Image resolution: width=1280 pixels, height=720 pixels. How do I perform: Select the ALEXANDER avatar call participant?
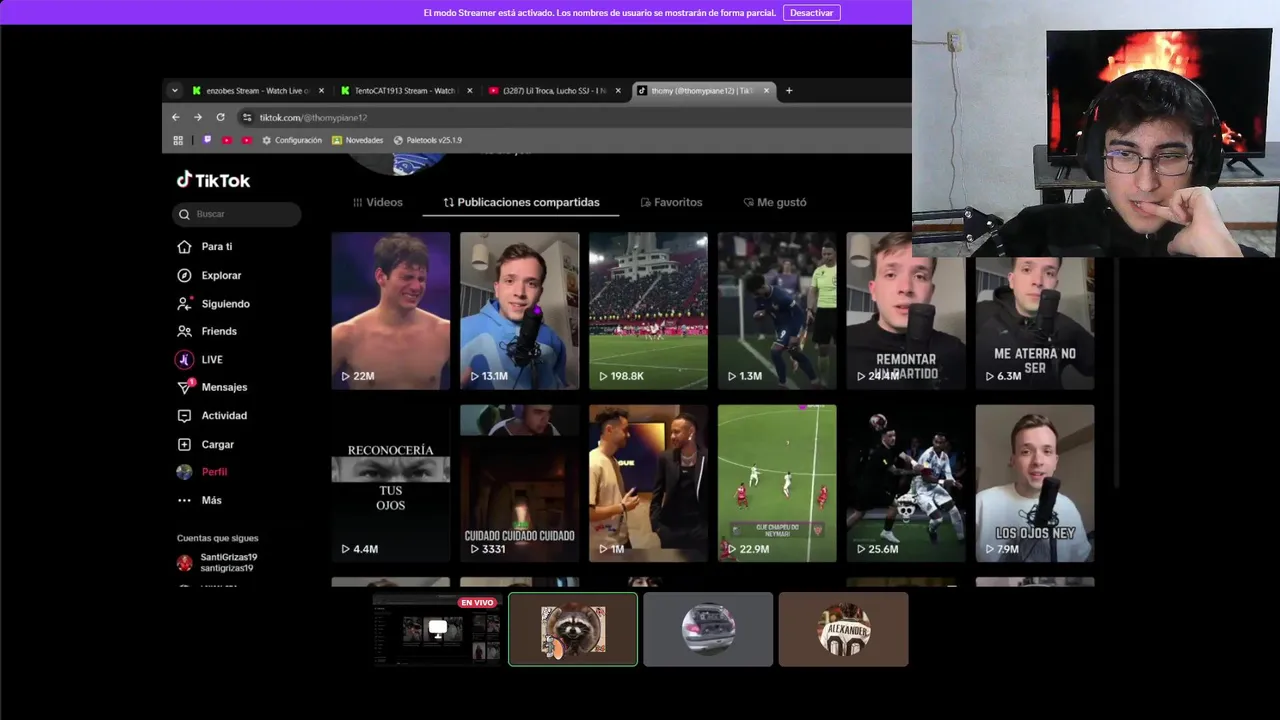[843, 629]
